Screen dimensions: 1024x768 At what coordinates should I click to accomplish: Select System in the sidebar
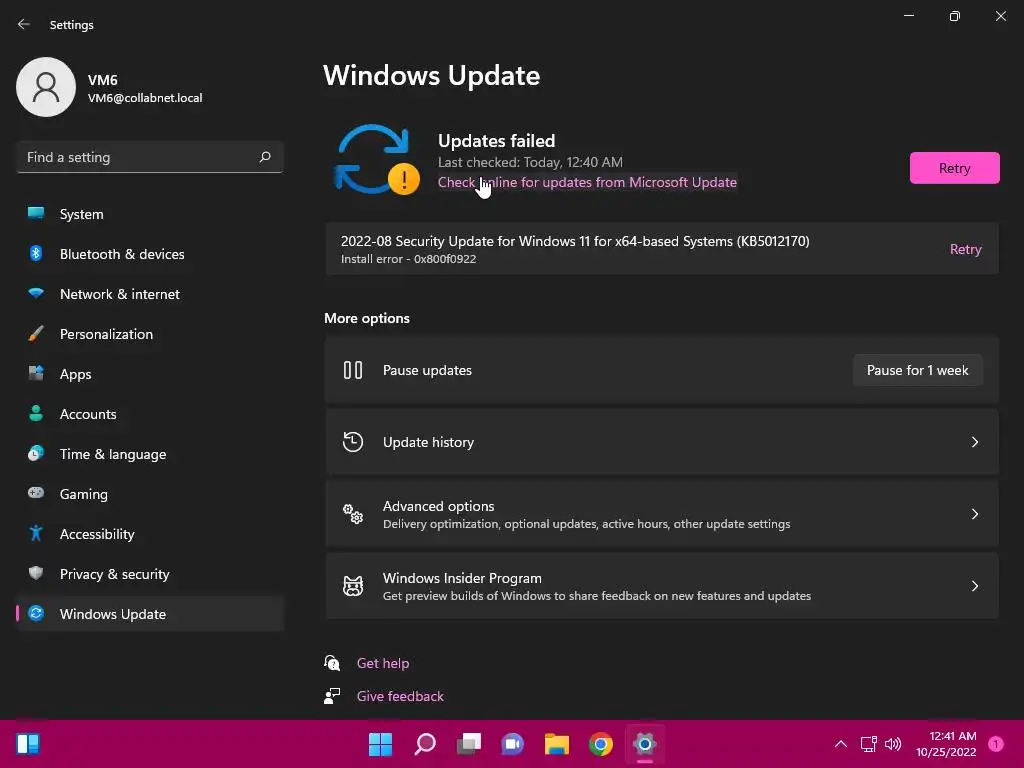click(150, 214)
